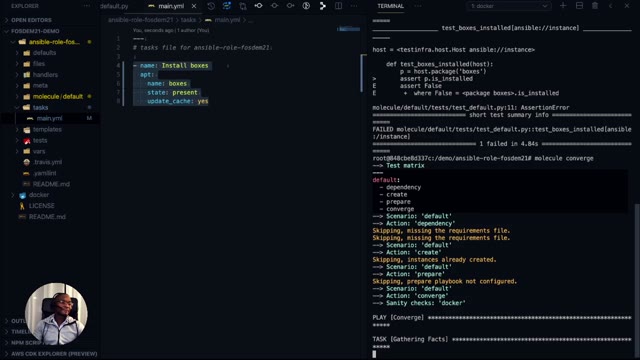640x360 pixels.
Task: Close the terminal panel
Action: (627, 6)
